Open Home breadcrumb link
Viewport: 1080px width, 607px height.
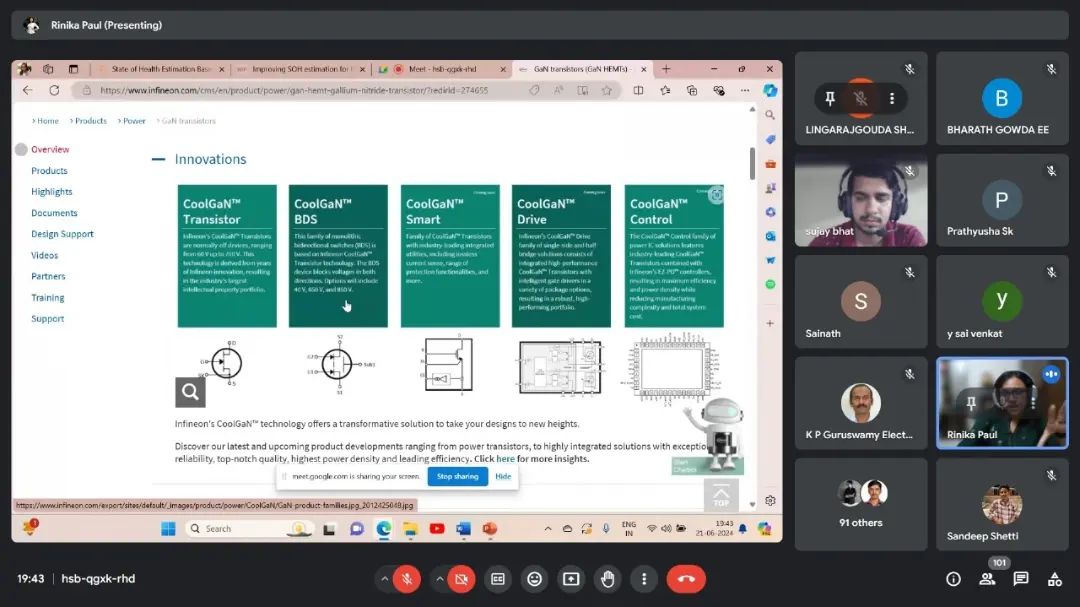48,121
